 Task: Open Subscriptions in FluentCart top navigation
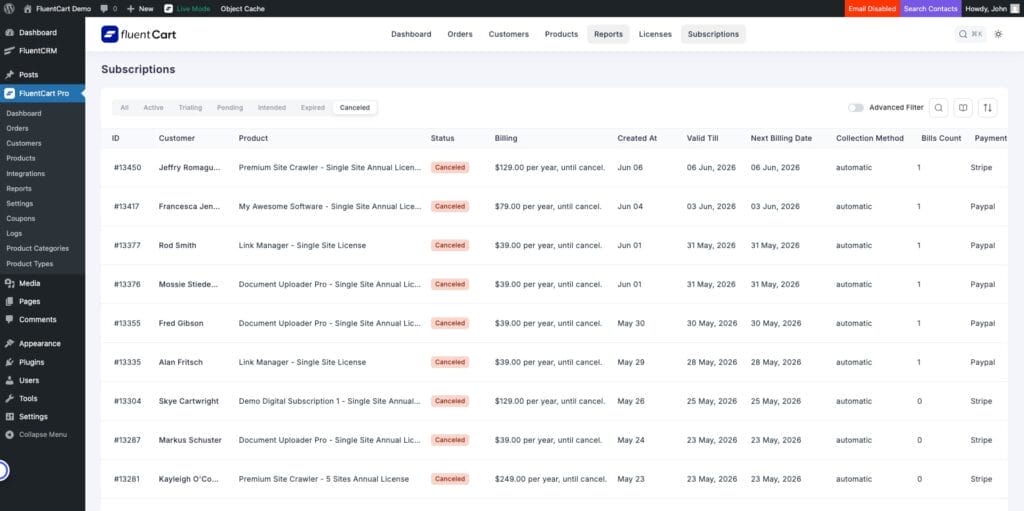point(713,34)
